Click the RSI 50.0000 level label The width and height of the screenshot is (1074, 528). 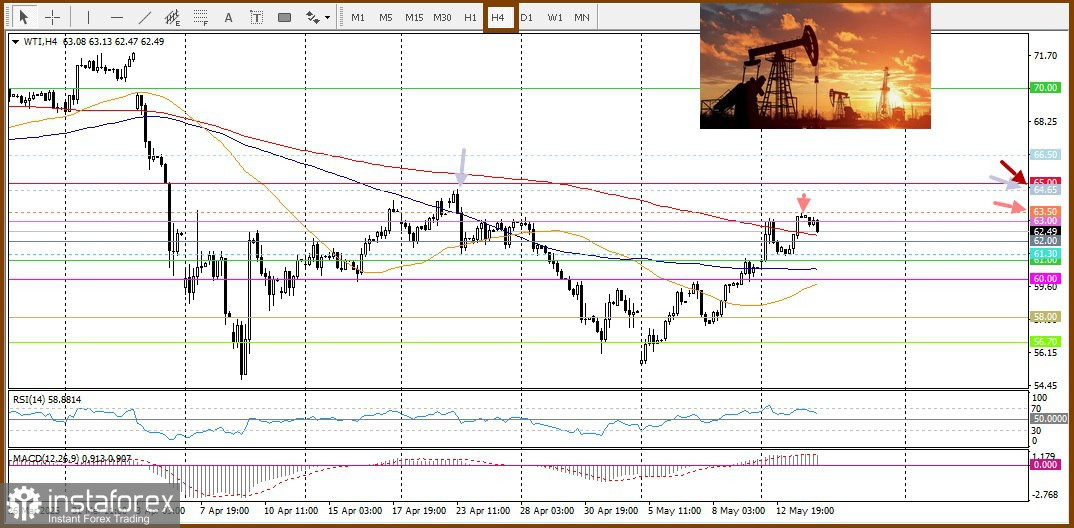(x=1048, y=418)
